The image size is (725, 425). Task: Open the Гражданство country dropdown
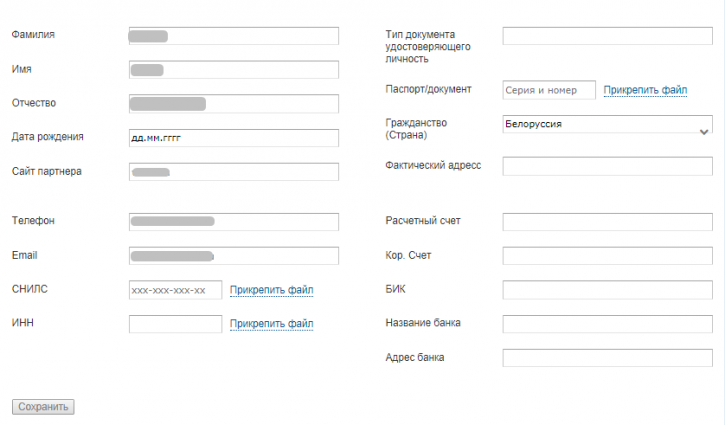coord(607,124)
